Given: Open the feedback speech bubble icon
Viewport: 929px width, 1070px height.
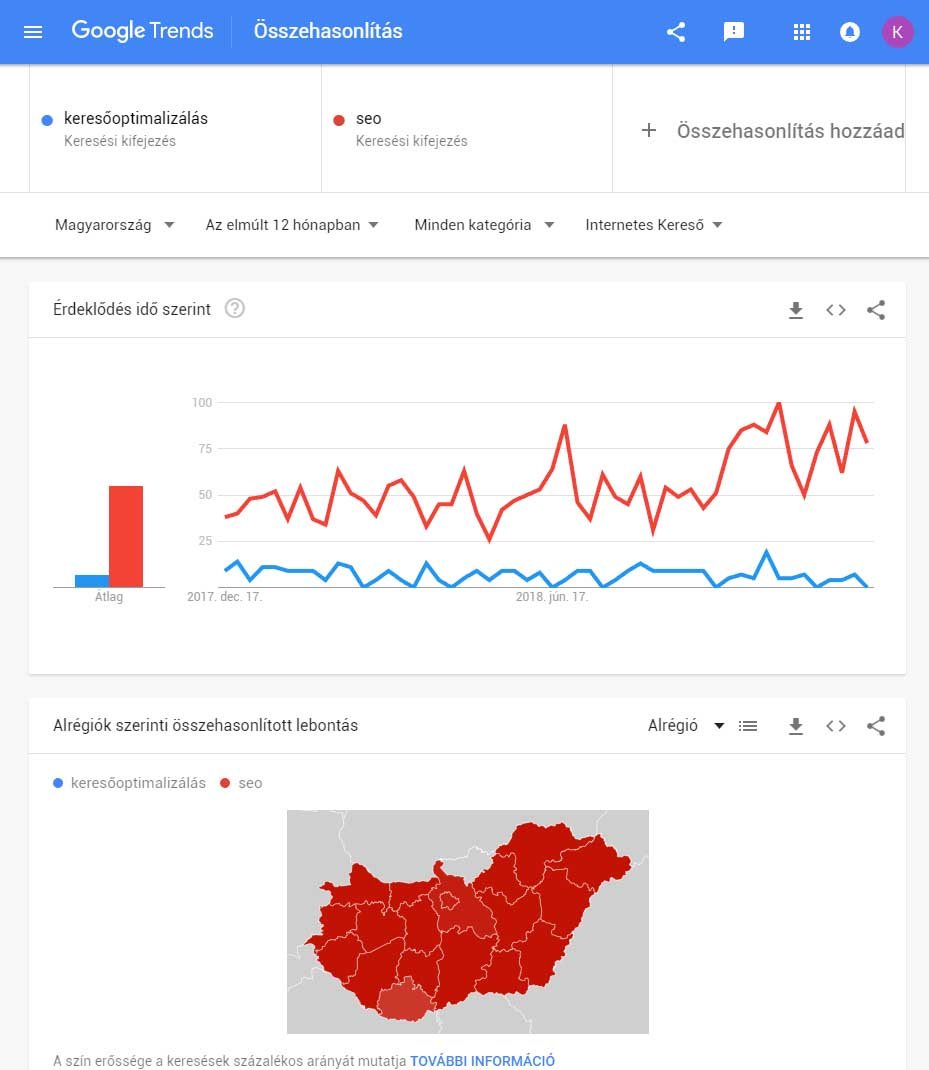Looking at the screenshot, I should tap(734, 31).
